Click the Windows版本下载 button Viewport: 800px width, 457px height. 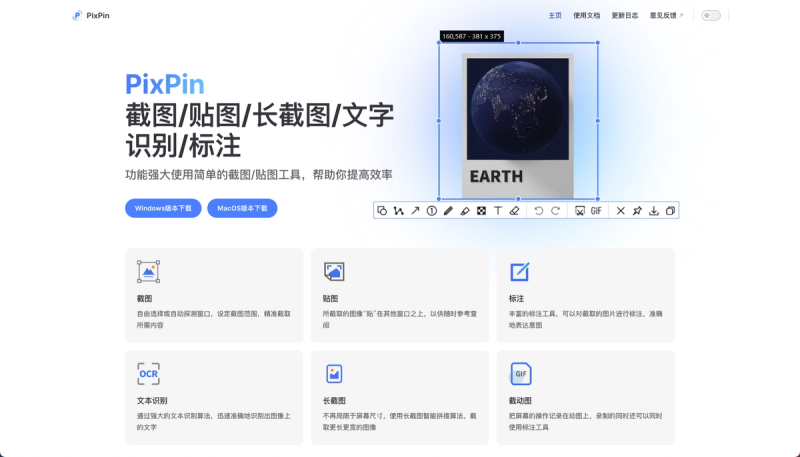(x=163, y=208)
